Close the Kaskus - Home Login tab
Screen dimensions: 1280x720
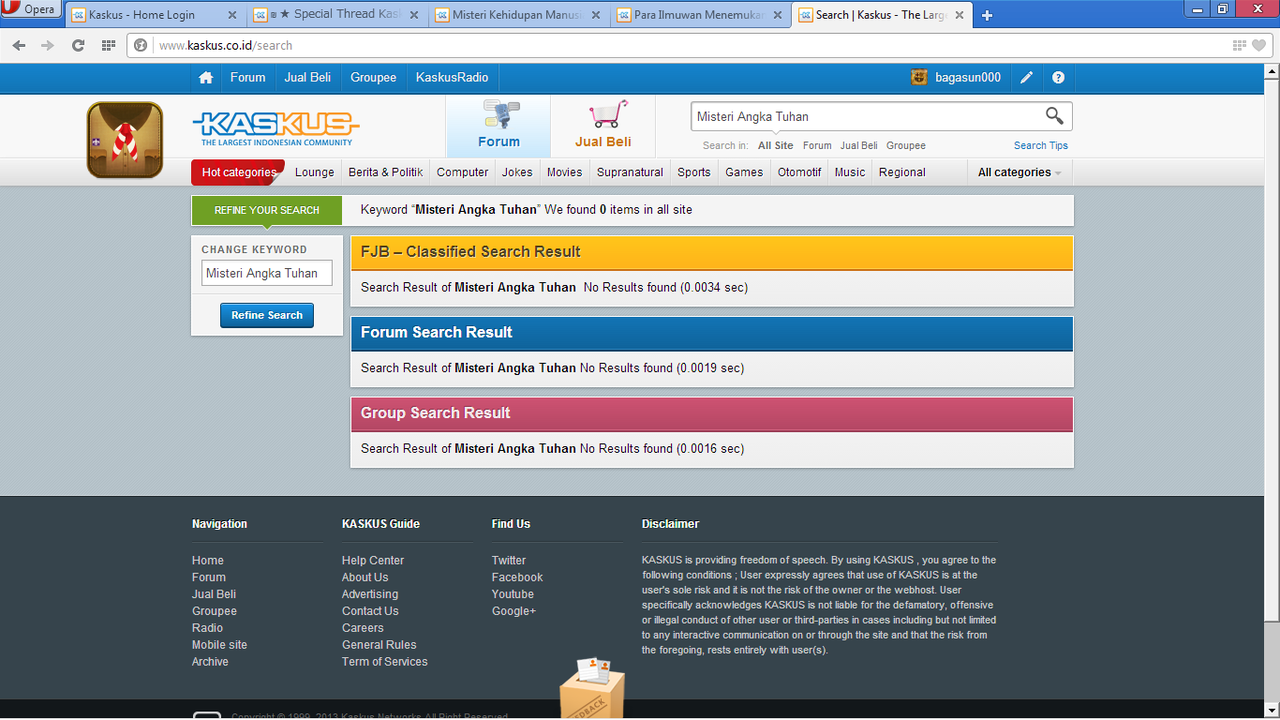click(x=232, y=15)
